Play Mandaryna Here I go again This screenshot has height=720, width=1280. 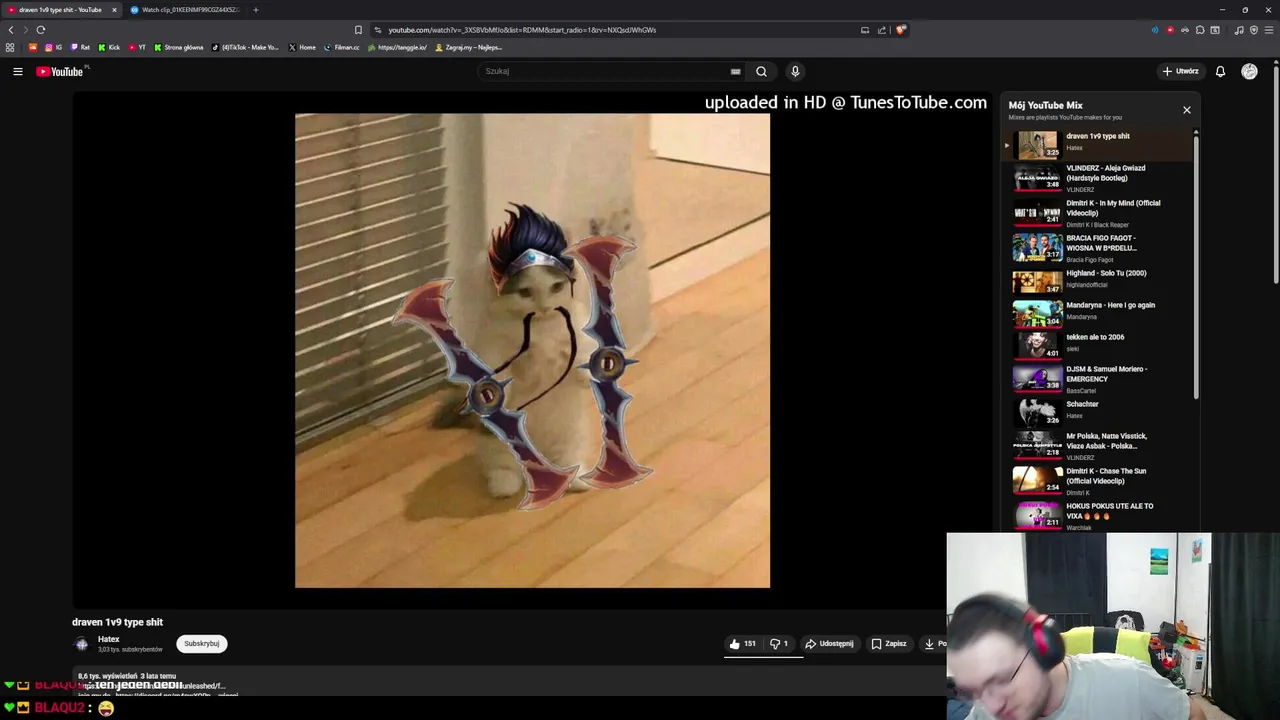[x=1097, y=312]
